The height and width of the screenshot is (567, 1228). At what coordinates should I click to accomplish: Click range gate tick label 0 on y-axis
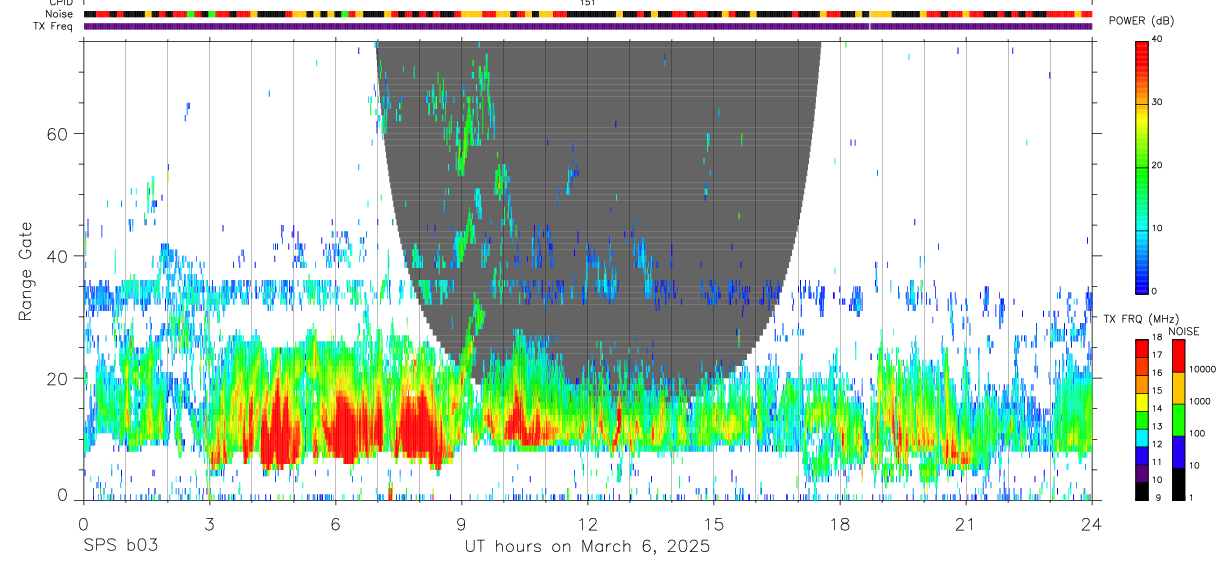click(x=63, y=494)
